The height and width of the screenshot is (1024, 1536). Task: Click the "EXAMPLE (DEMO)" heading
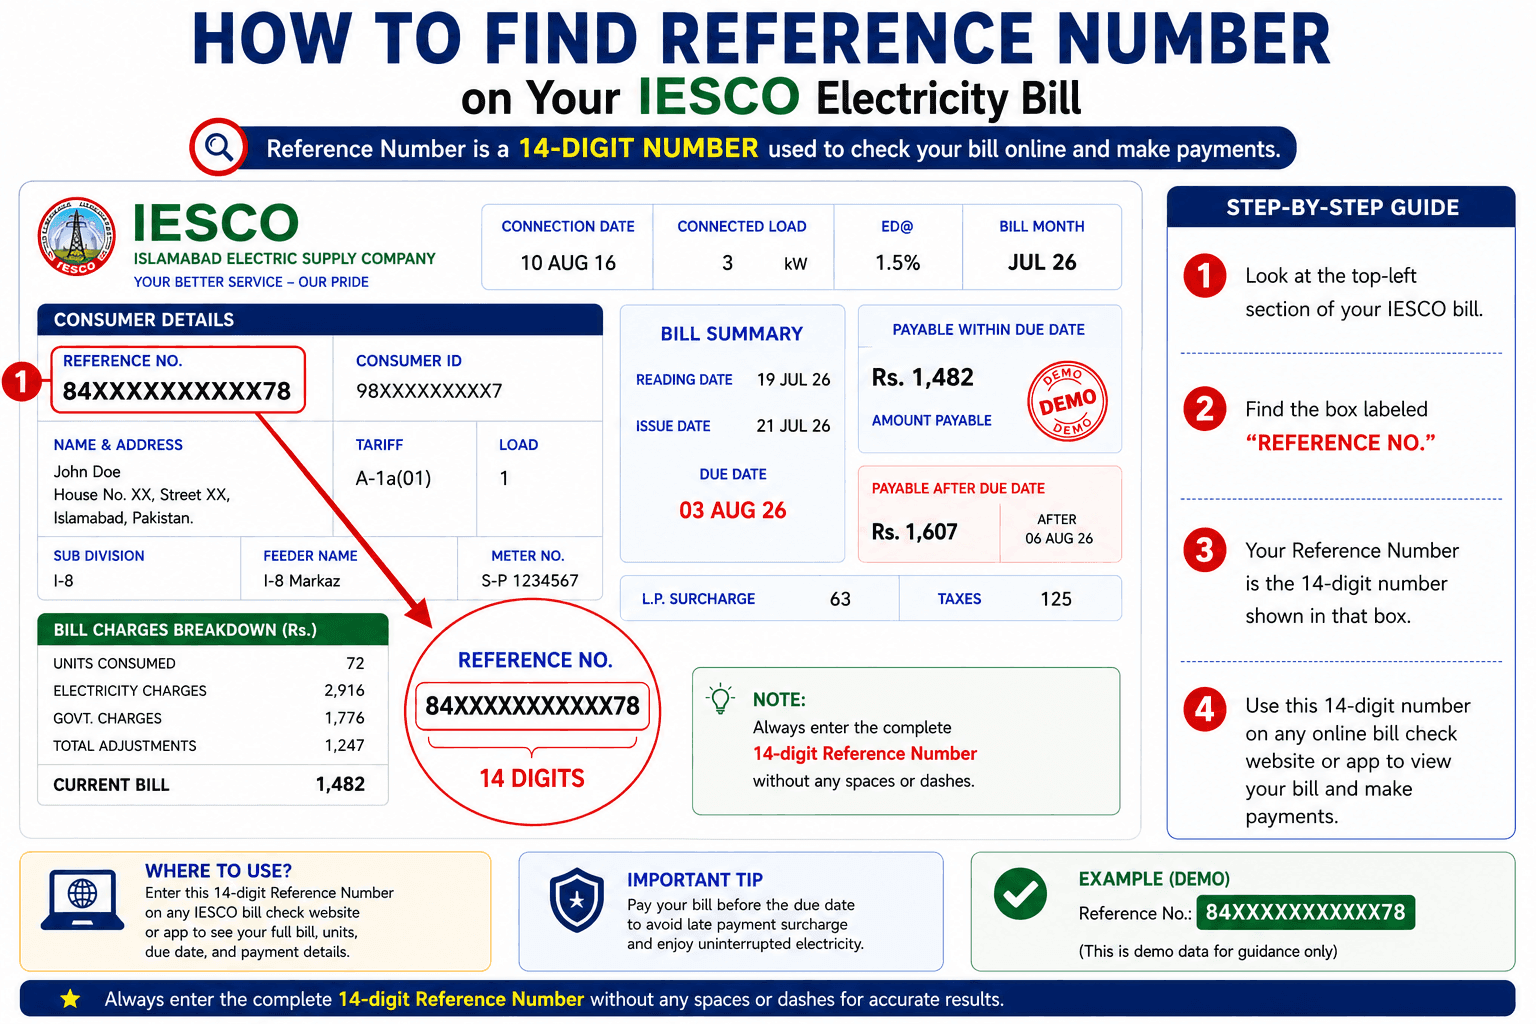coord(1154,879)
